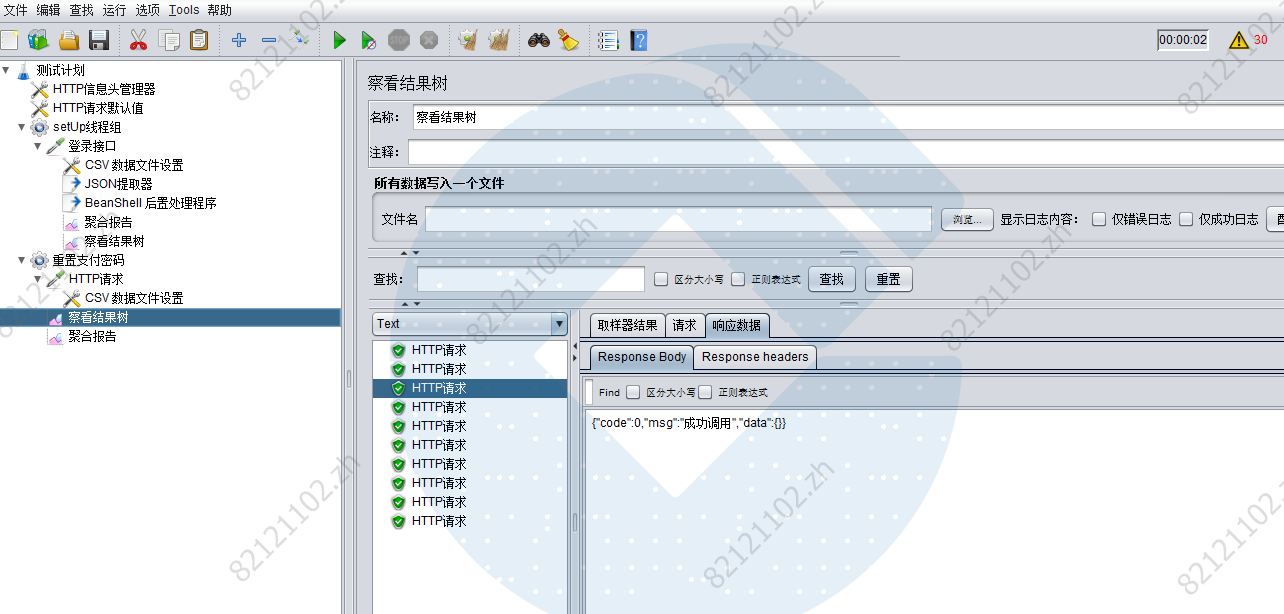Open the Templates toolbar icon
1284x614 pixels.
[38, 40]
